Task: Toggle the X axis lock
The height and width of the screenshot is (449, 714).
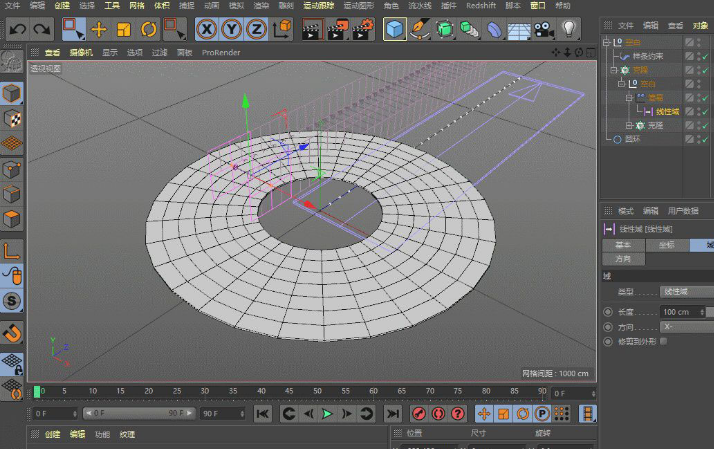Action: pyautogui.click(x=206, y=29)
